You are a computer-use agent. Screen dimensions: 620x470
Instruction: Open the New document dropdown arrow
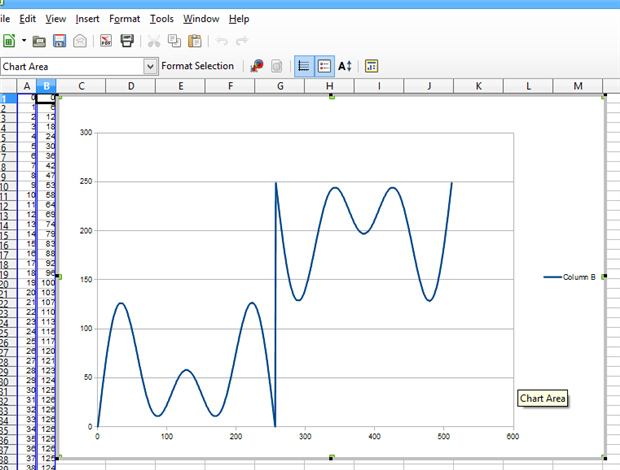tap(23, 41)
